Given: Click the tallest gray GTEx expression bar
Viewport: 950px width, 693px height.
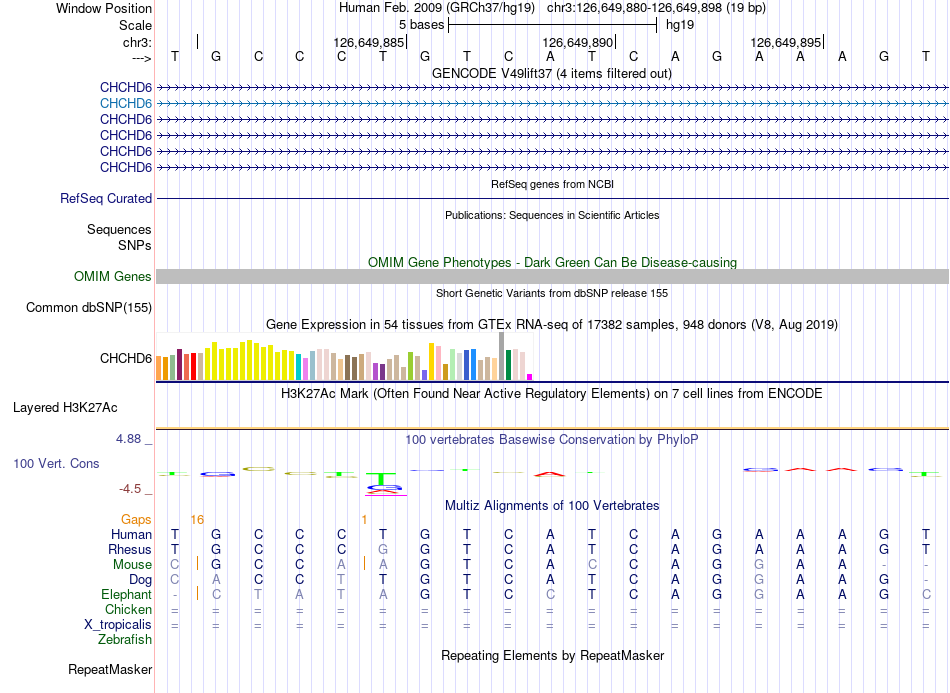Looking at the screenshot, I should click(501, 356).
